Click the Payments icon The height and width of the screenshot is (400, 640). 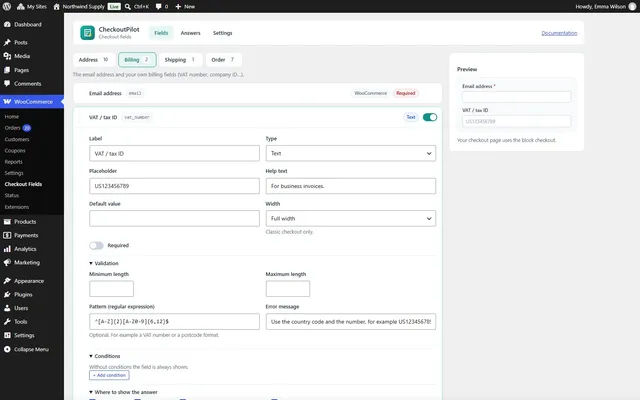7,236
